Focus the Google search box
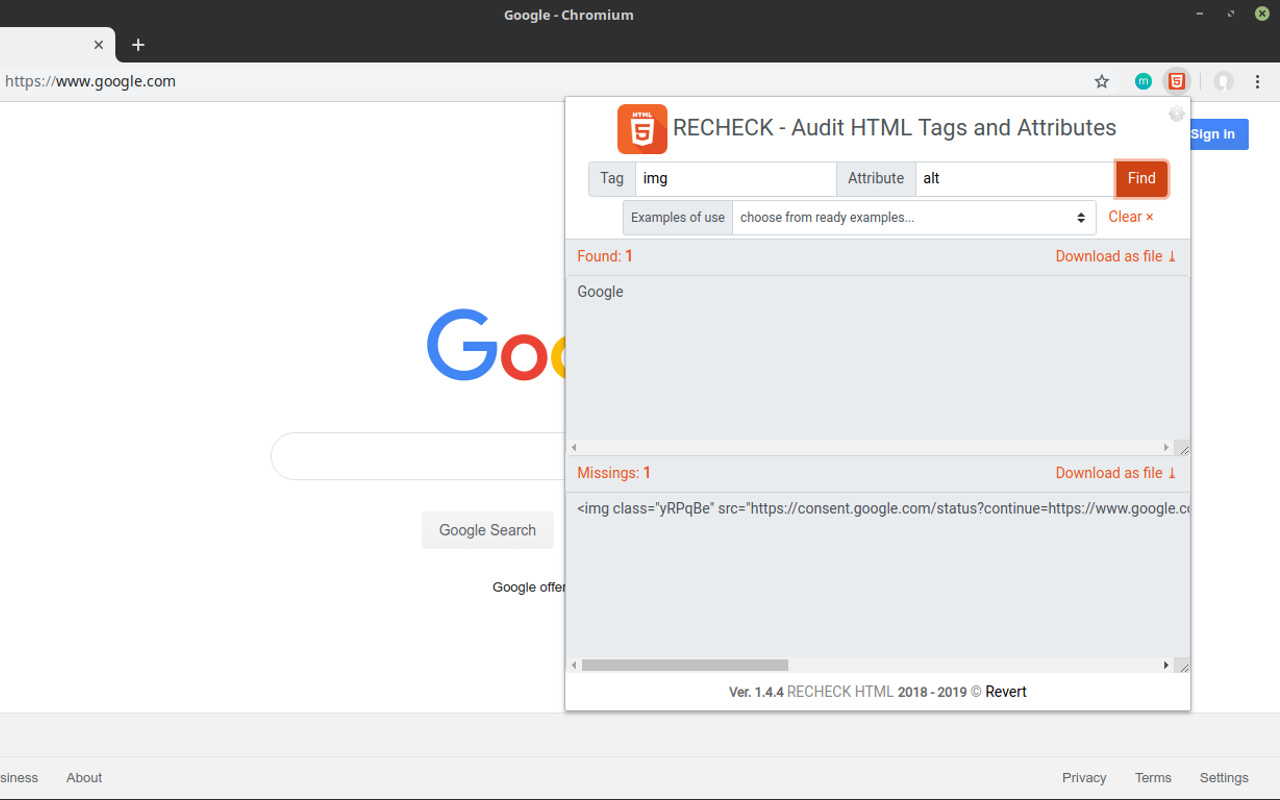Image resolution: width=1280 pixels, height=800 pixels. (x=418, y=456)
